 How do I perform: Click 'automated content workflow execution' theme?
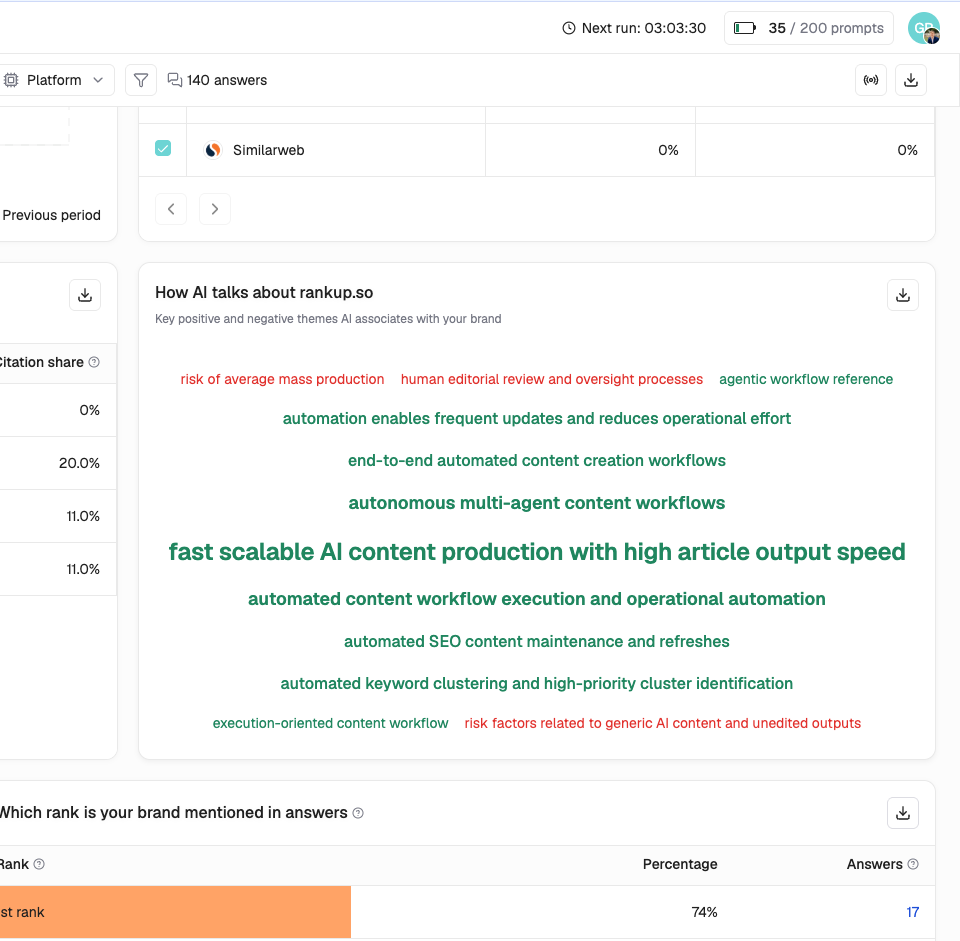[x=536, y=599]
